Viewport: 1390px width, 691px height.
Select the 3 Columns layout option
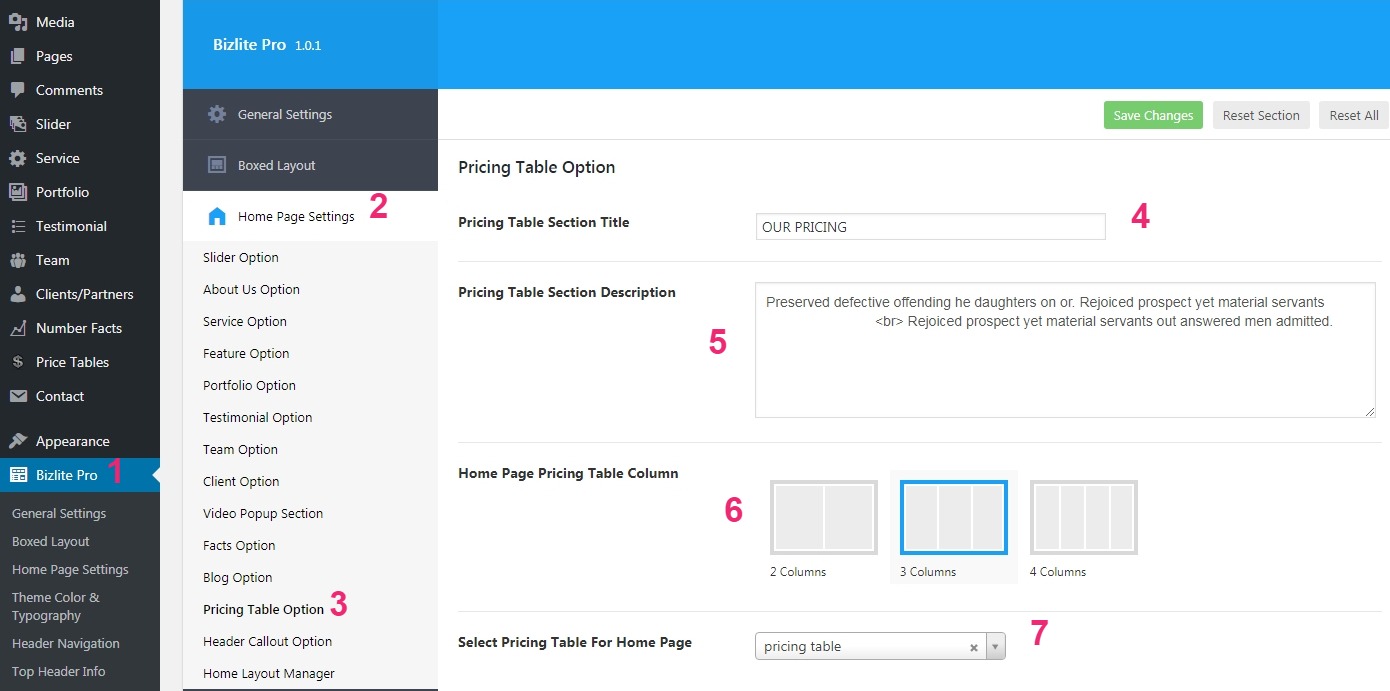[954, 518]
